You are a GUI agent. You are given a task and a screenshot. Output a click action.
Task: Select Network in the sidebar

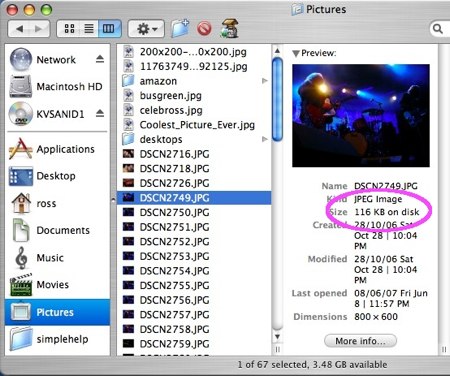pyautogui.click(x=56, y=60)
